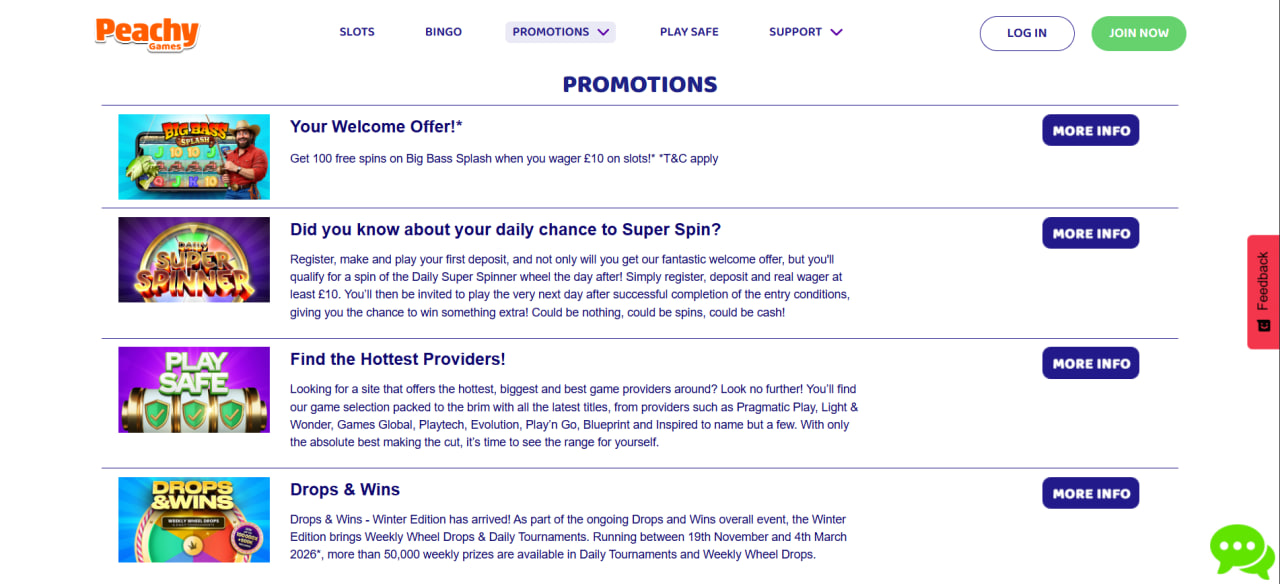Open the Bingo menu item
Image resolution: width=1280 pixels, height=584 pixels.
443,32
